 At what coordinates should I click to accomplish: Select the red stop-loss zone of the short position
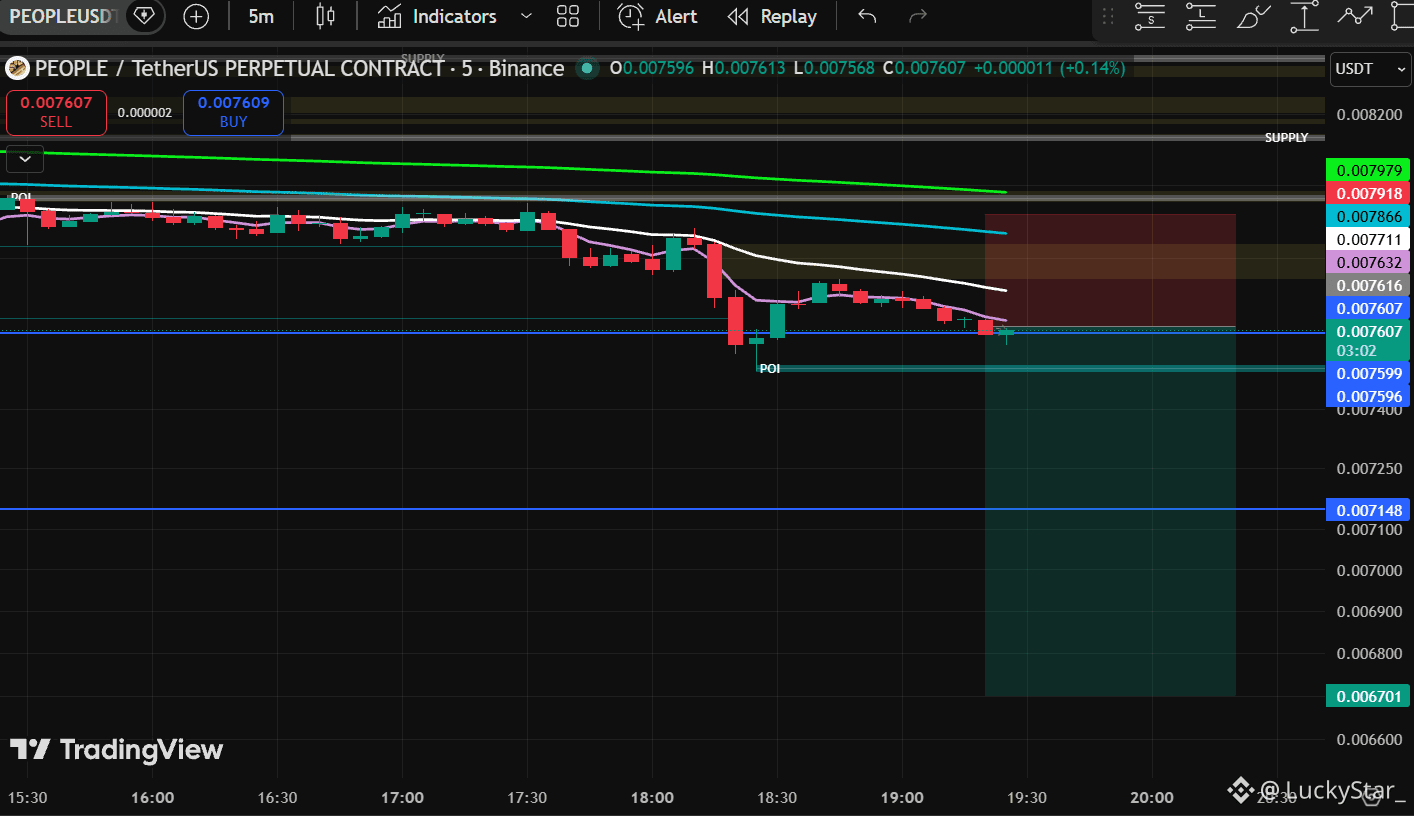click(1110, 270)
